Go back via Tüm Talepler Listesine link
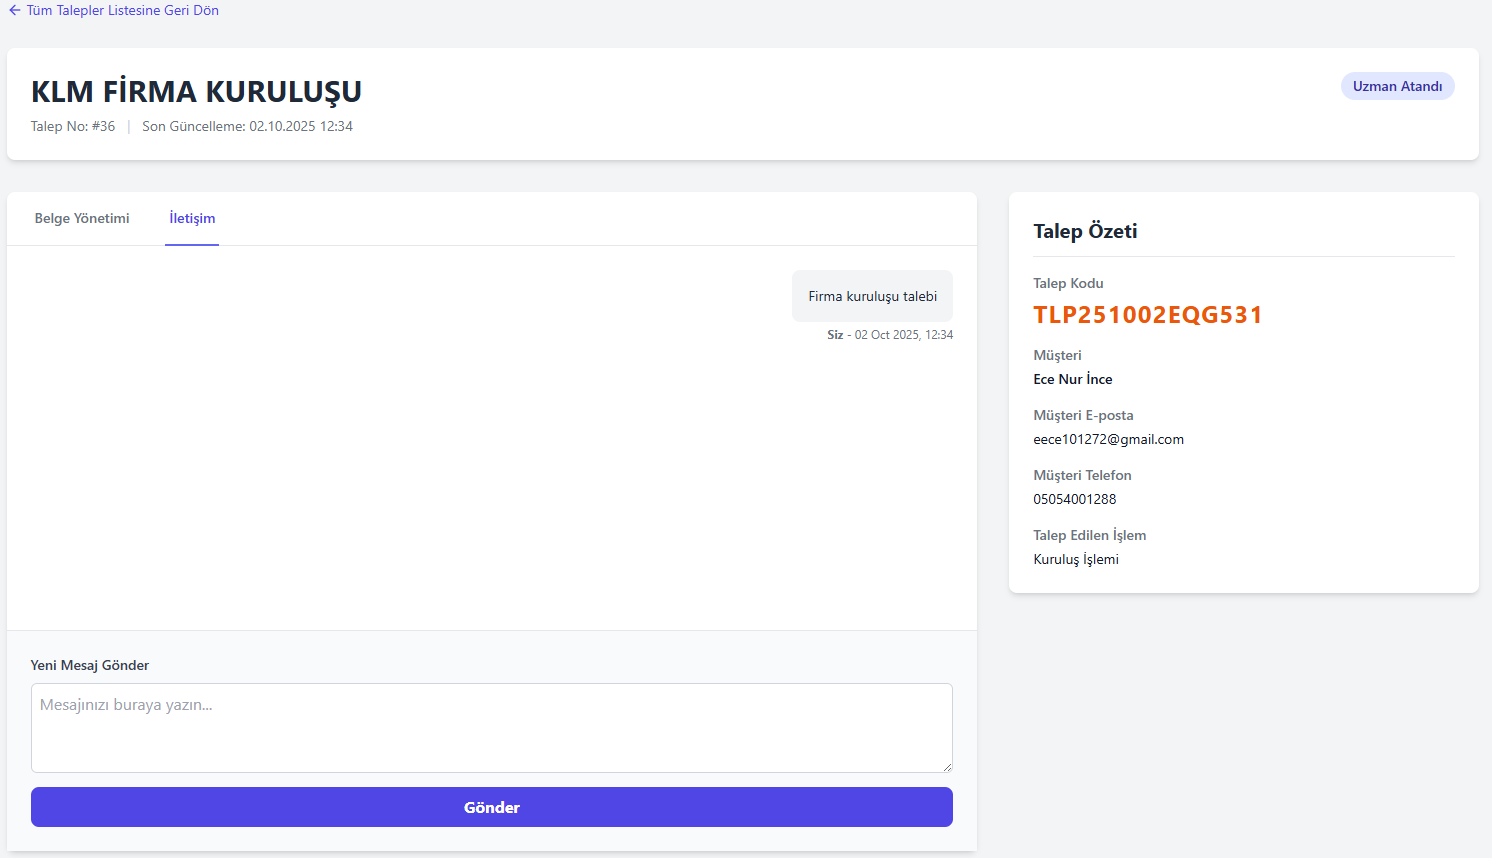 (x=122, y=11)
